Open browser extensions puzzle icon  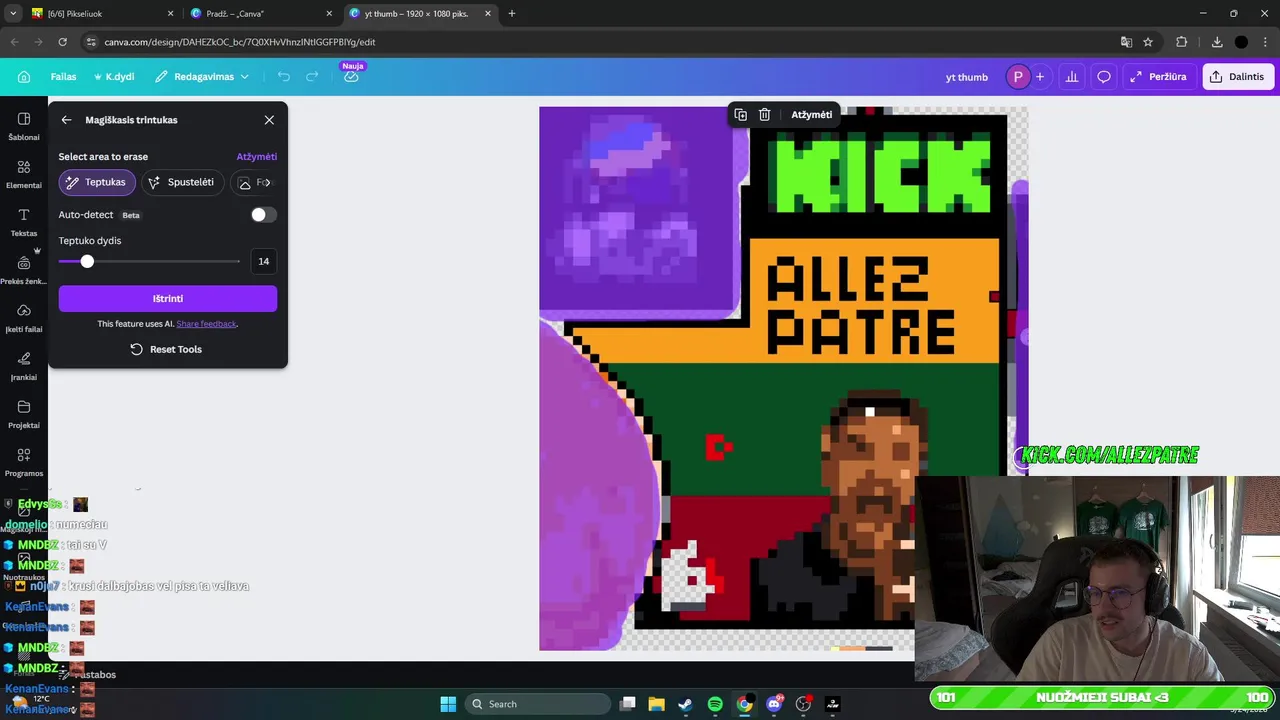tap(1182, 42)
